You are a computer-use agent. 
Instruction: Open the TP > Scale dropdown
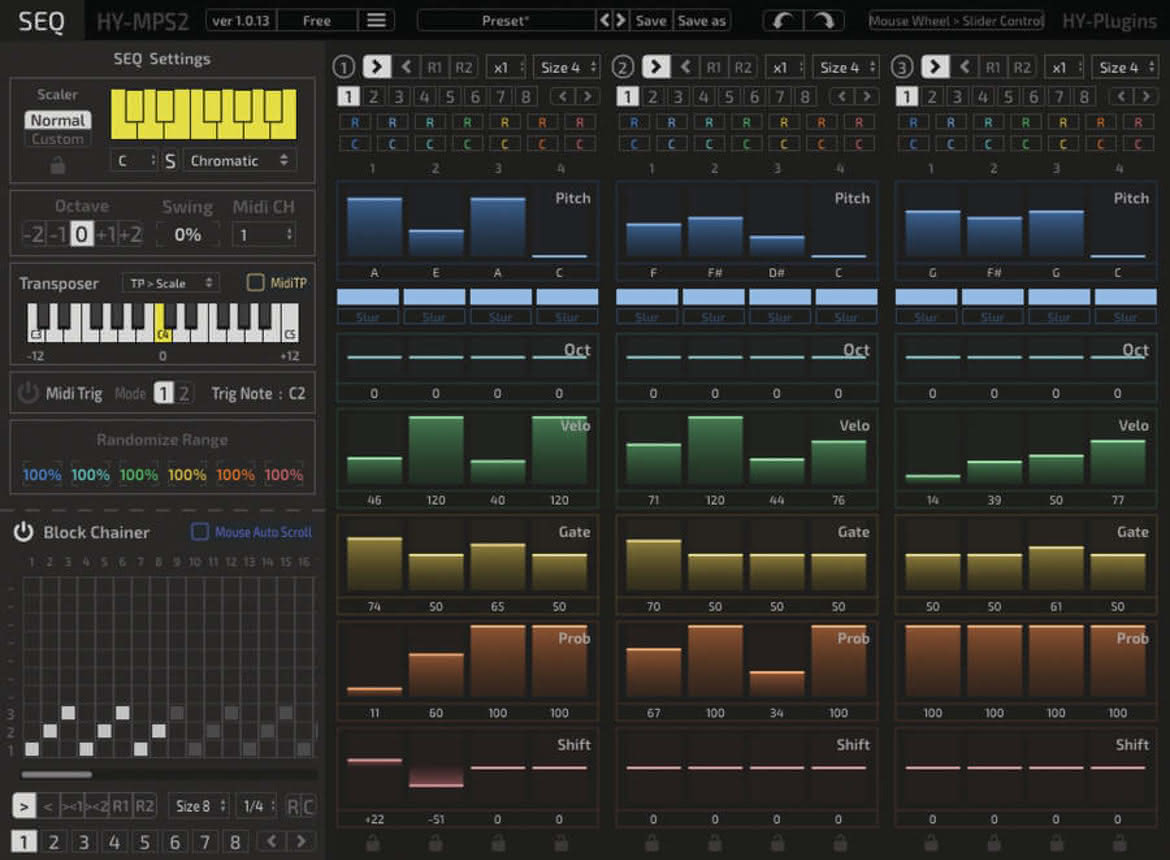tap(170, 283)
